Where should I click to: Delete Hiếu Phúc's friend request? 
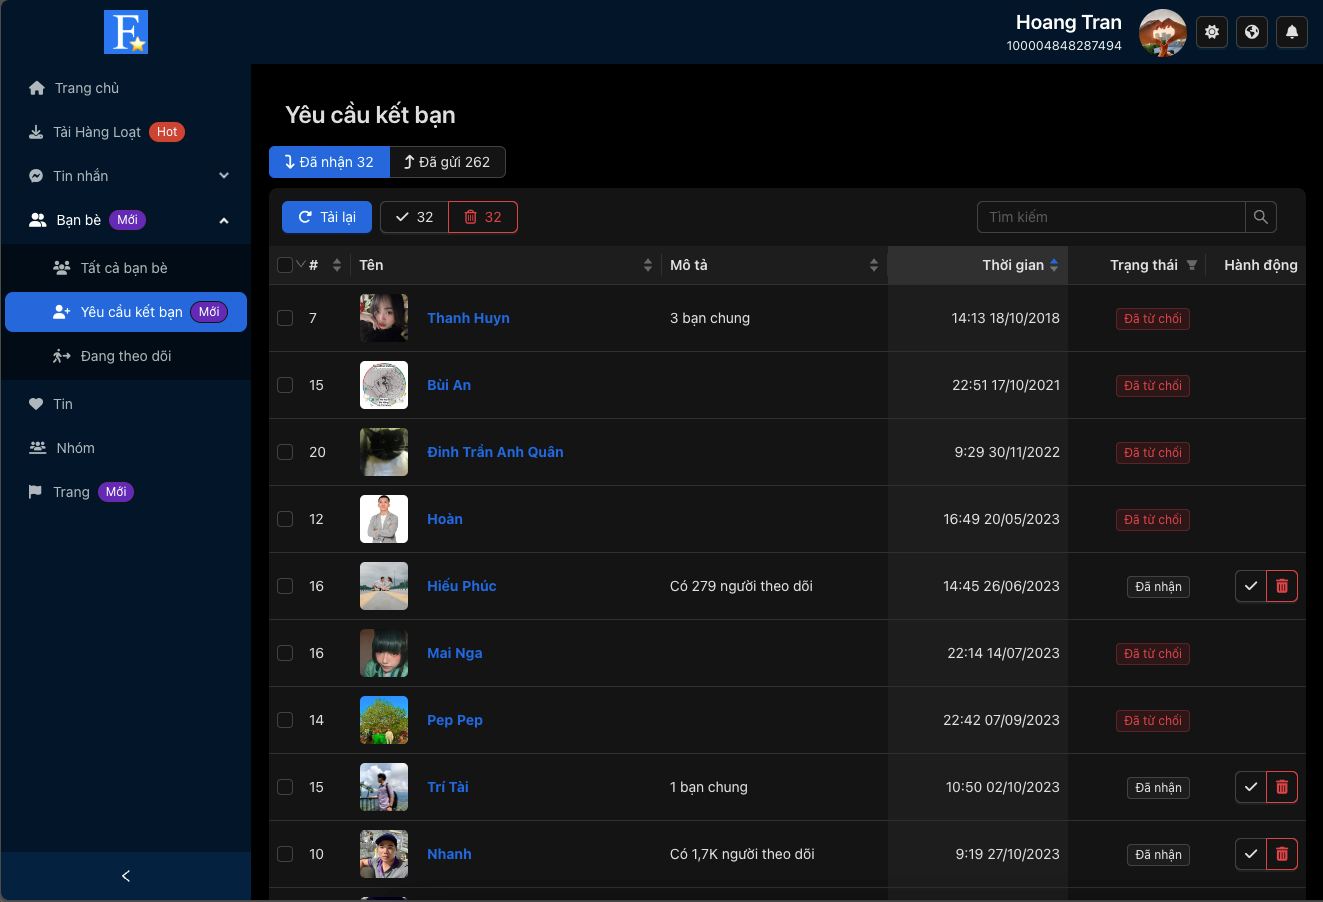1282,586
